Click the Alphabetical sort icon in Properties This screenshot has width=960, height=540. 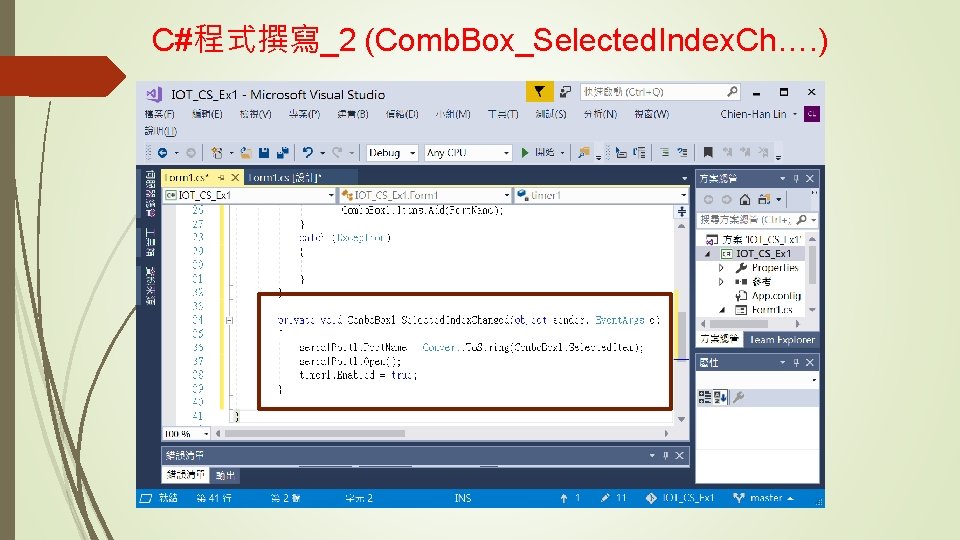coord(720,397)
